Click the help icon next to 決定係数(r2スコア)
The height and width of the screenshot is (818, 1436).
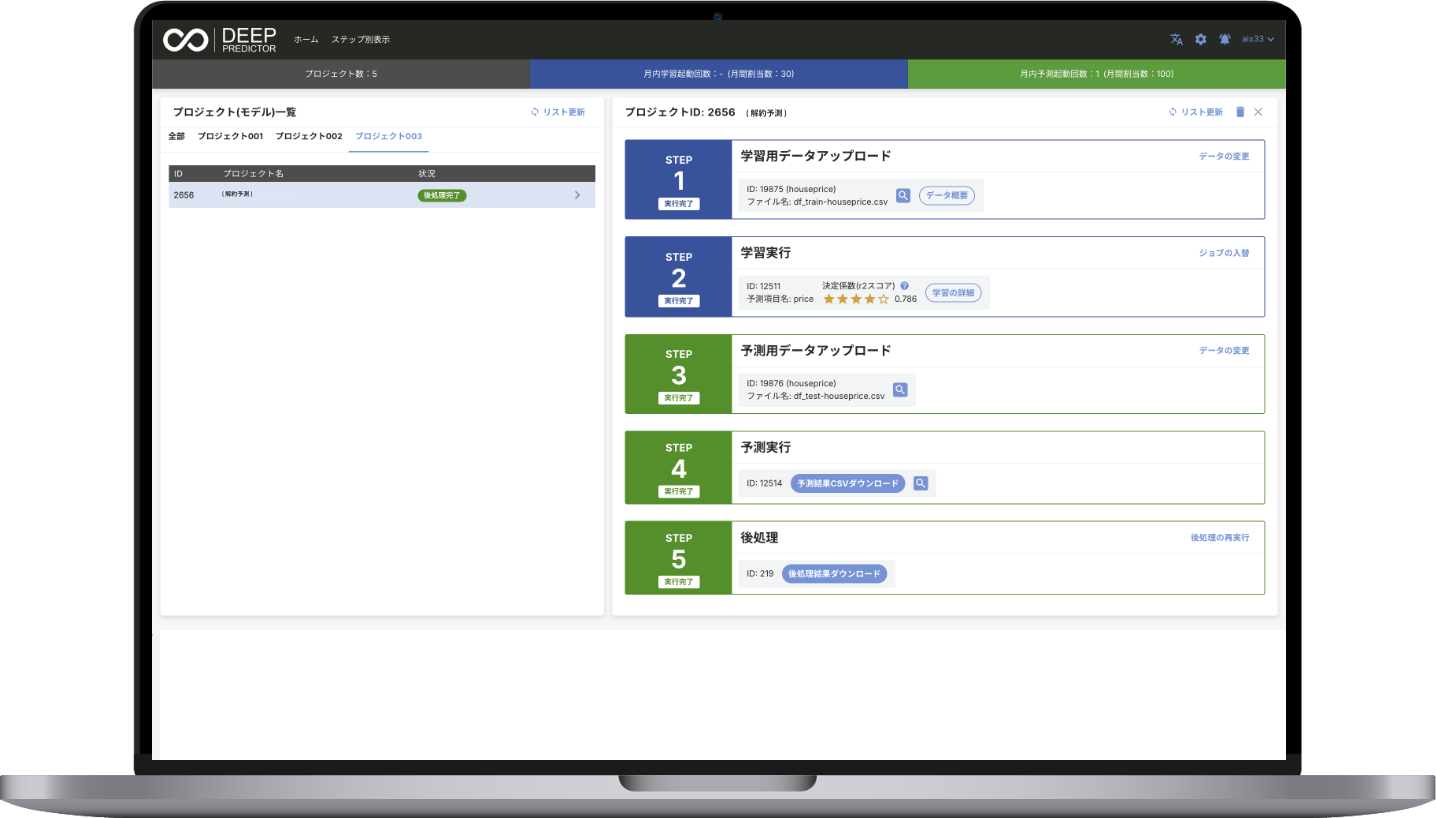(x=904, y=286)
